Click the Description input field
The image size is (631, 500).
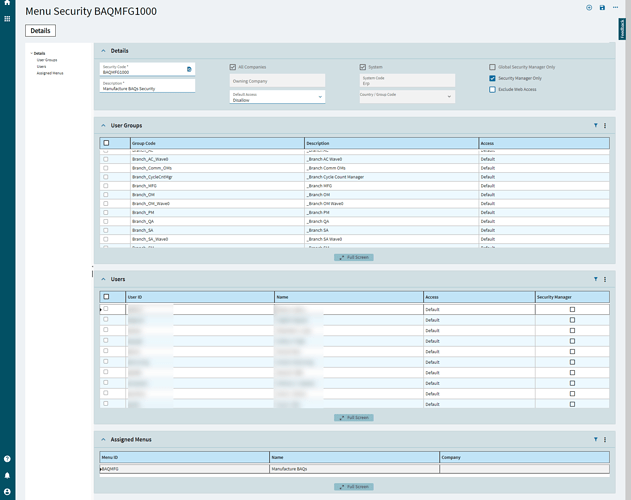pyautogui.click(x=147, y=86)
